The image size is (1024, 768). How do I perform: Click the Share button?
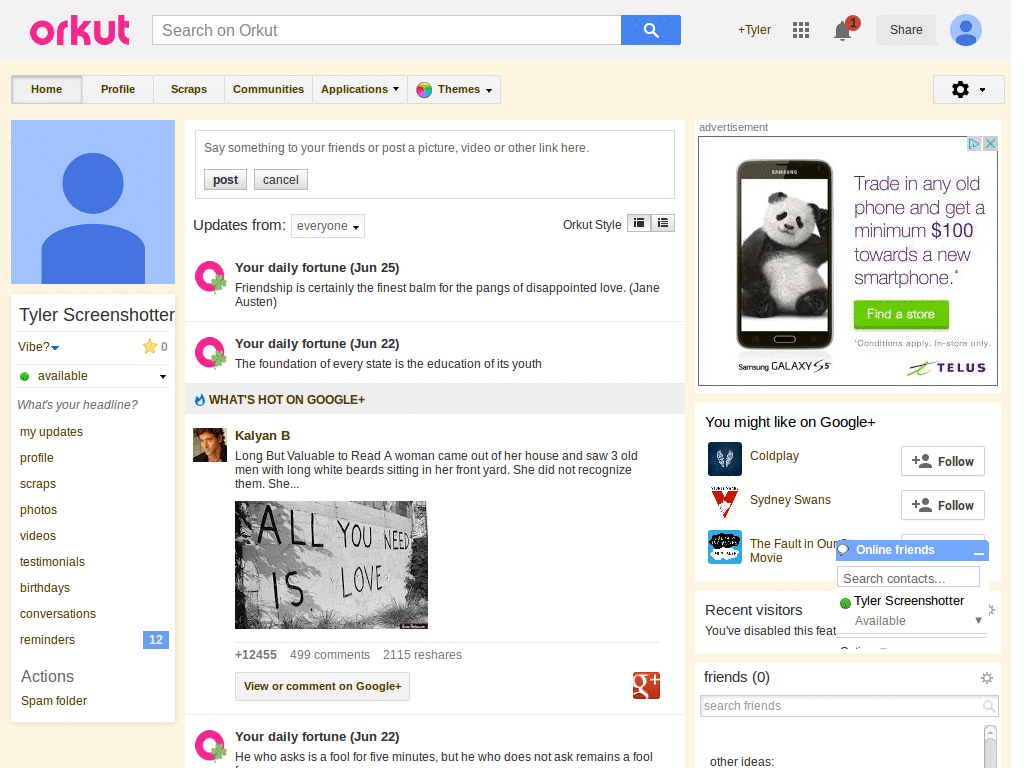906,30
